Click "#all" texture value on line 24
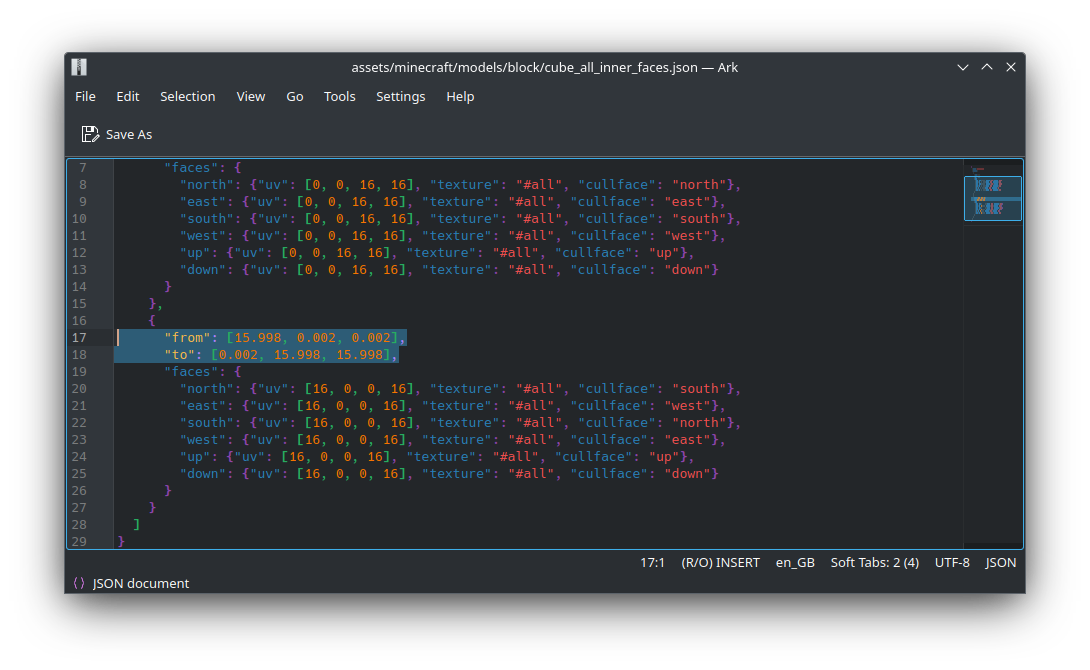 click(516, 457)
